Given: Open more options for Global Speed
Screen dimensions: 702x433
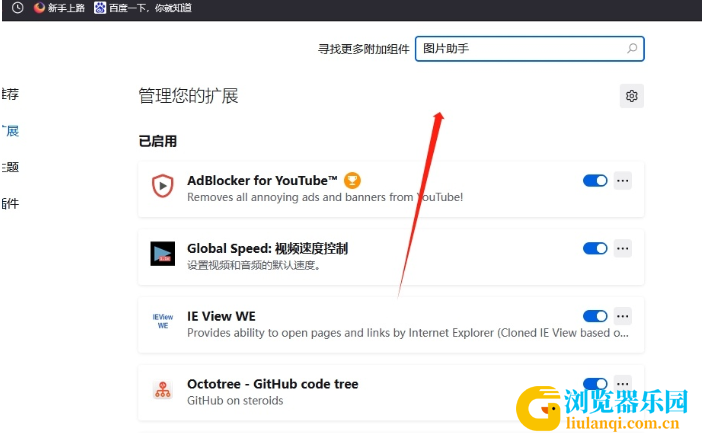Looking at the screenshot, I should click(623, 248).
